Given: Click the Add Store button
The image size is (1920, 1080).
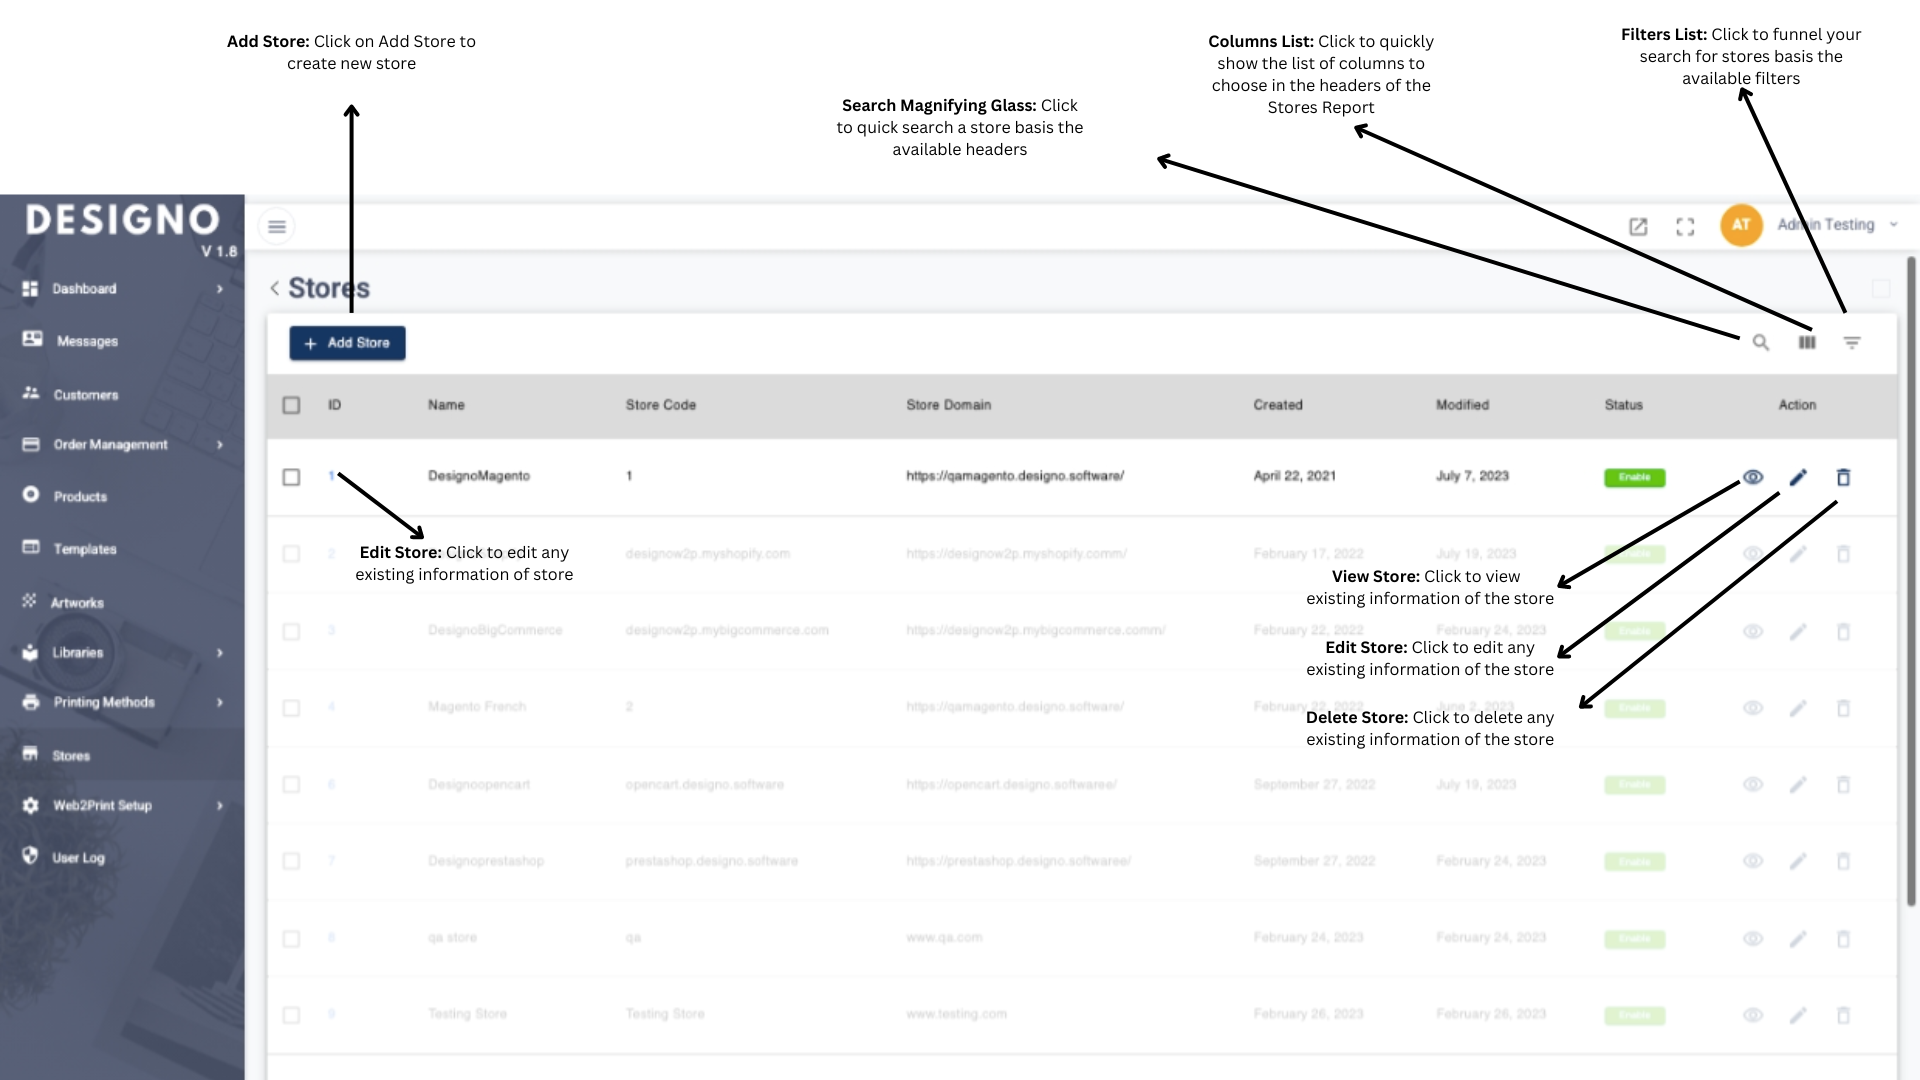Looking at the screenshot, I should 347,343.
